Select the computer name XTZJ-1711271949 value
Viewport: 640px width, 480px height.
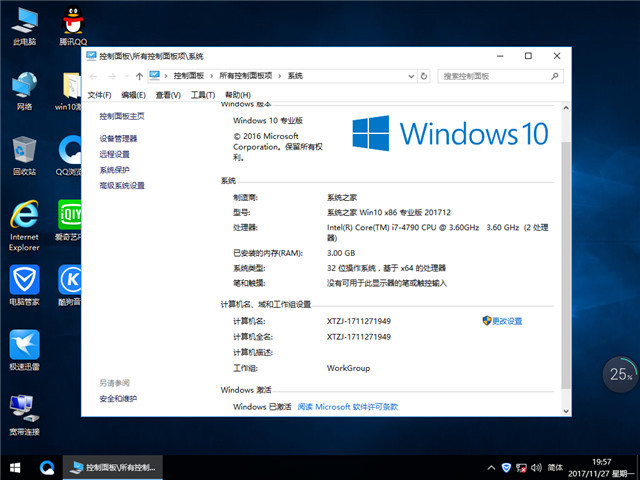[359, 322]
